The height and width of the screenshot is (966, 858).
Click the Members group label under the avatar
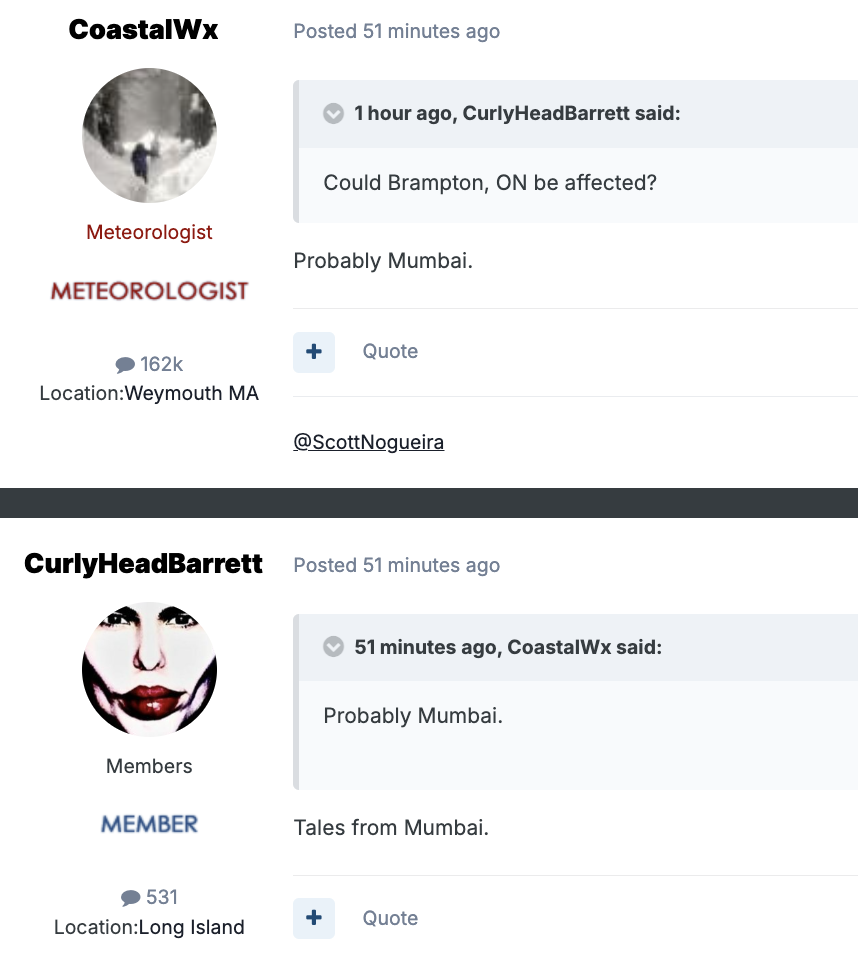point(149,766)
